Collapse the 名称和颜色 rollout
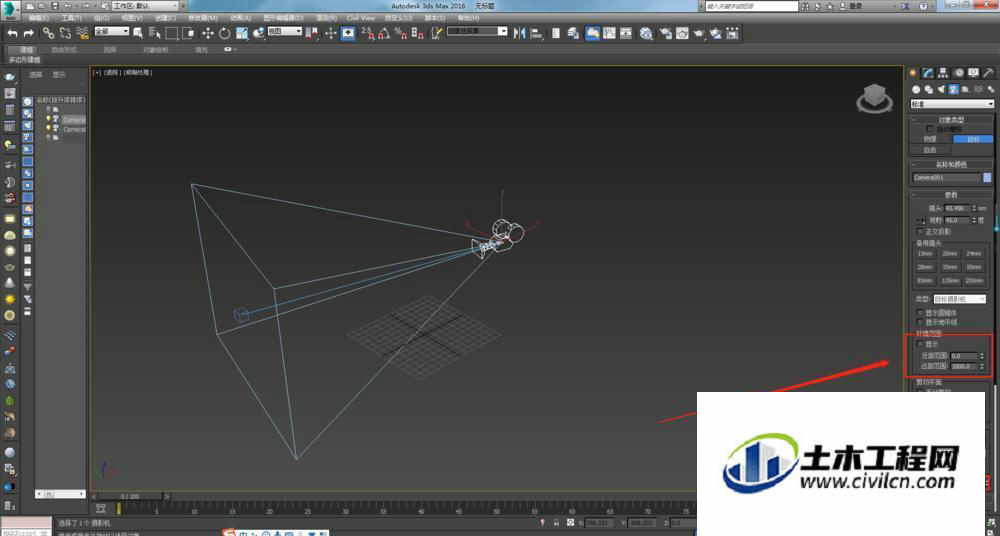1000x536 pixels. coord(951,164)
